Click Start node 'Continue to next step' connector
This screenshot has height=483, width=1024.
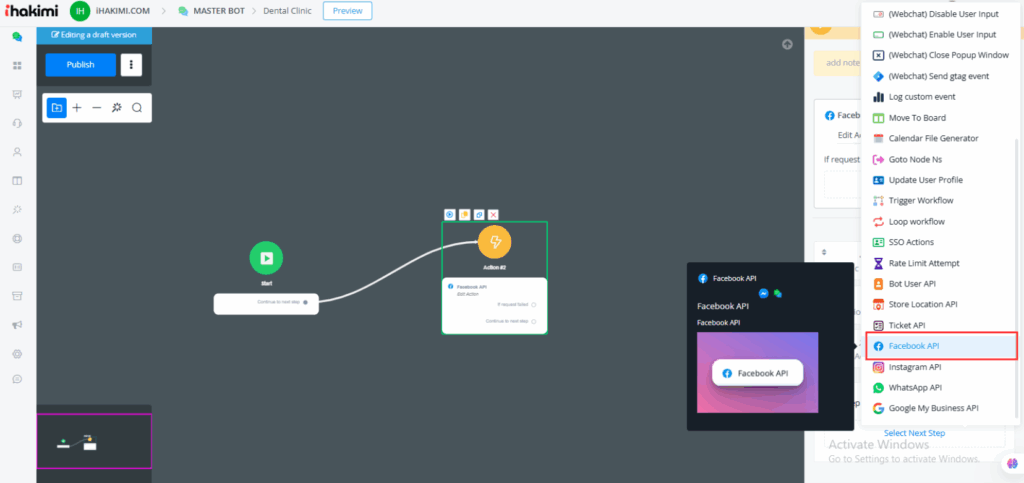click(306, 300)
